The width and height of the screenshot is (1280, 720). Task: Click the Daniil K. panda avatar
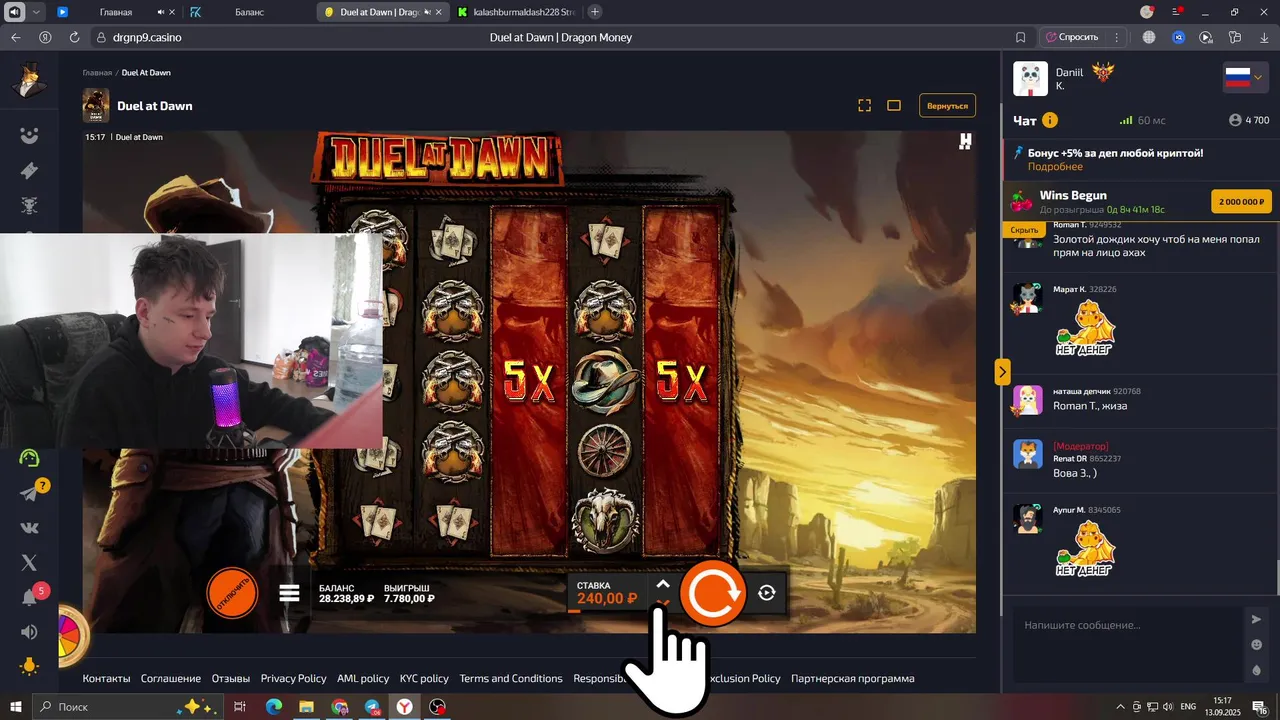coord(1030,79)
